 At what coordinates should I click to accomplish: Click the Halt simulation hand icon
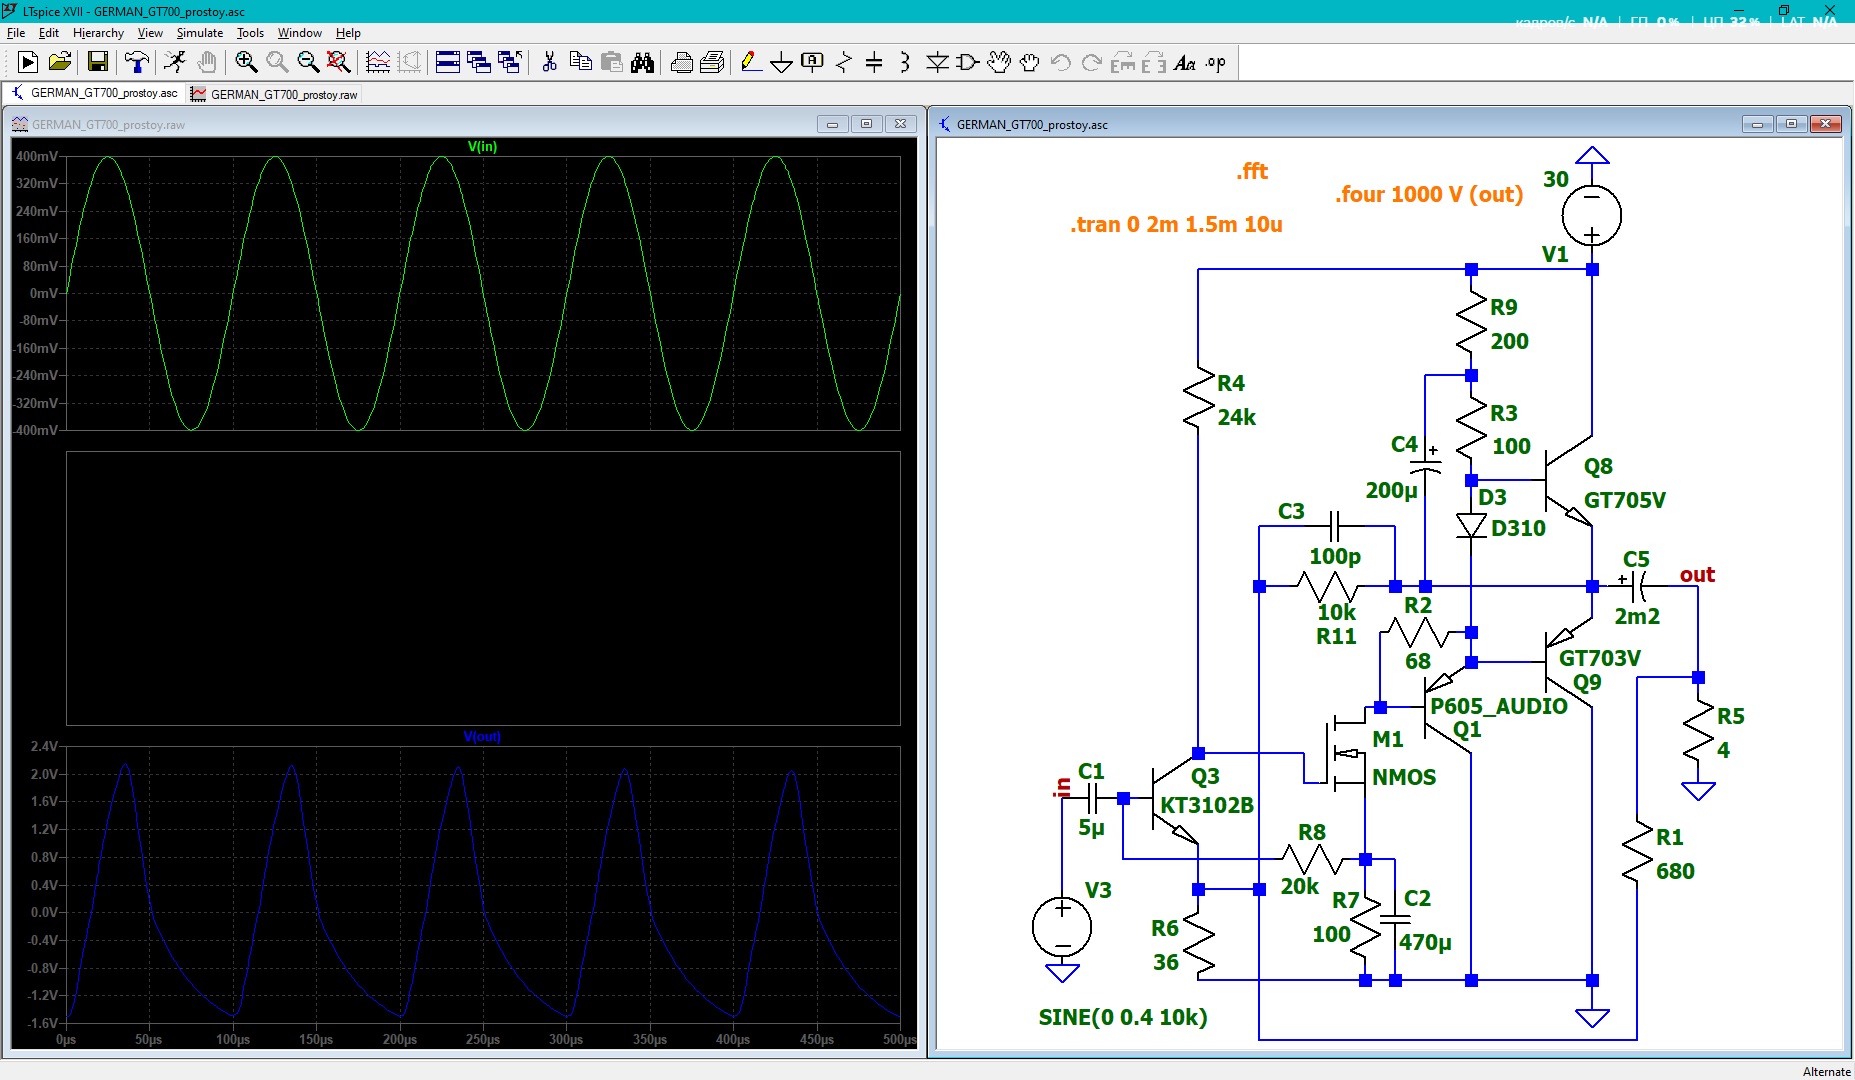pyautogui.click(x=206, y=63)
